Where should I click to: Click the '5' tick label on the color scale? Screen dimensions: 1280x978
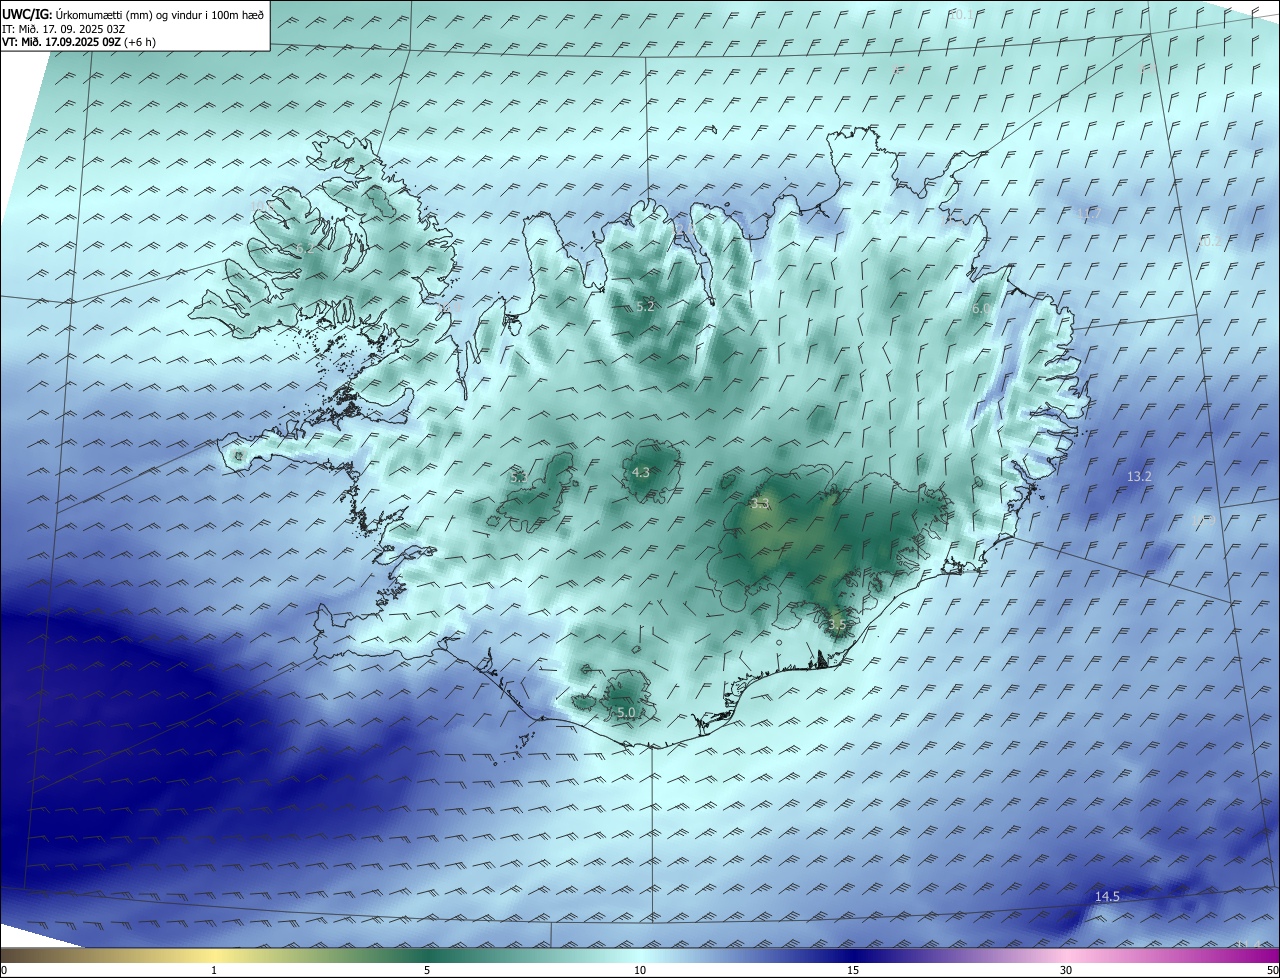(x=427, y=970)
